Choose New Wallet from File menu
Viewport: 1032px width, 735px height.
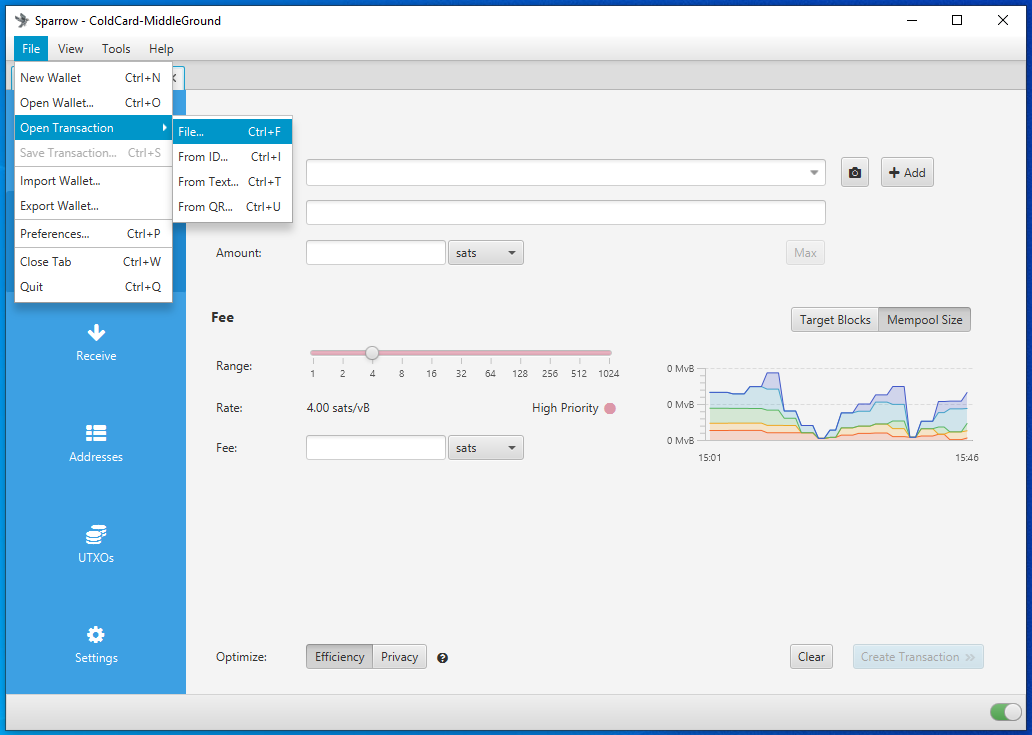tap(93, 78)
